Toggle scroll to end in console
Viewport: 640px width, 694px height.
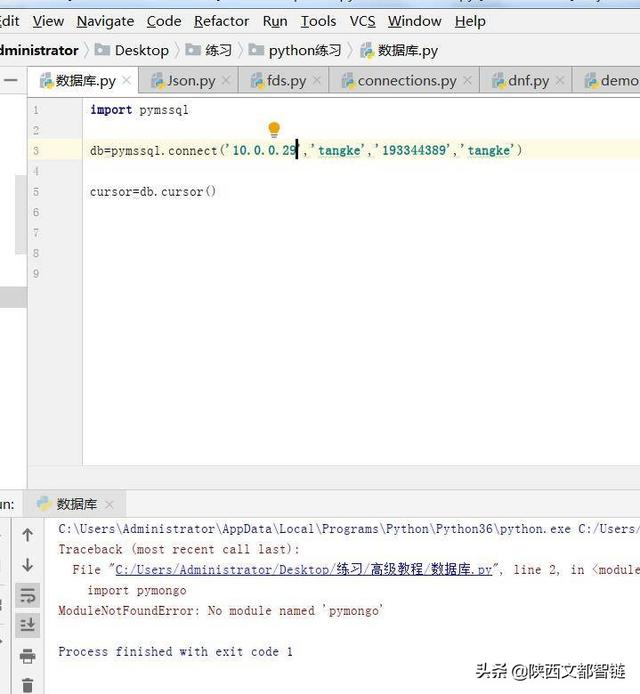point(27,625)
